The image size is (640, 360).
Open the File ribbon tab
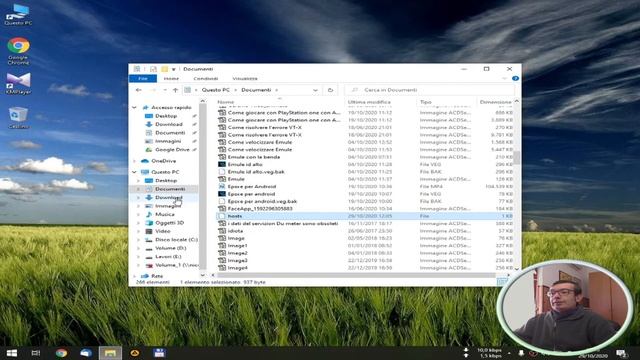pos(143,78)
